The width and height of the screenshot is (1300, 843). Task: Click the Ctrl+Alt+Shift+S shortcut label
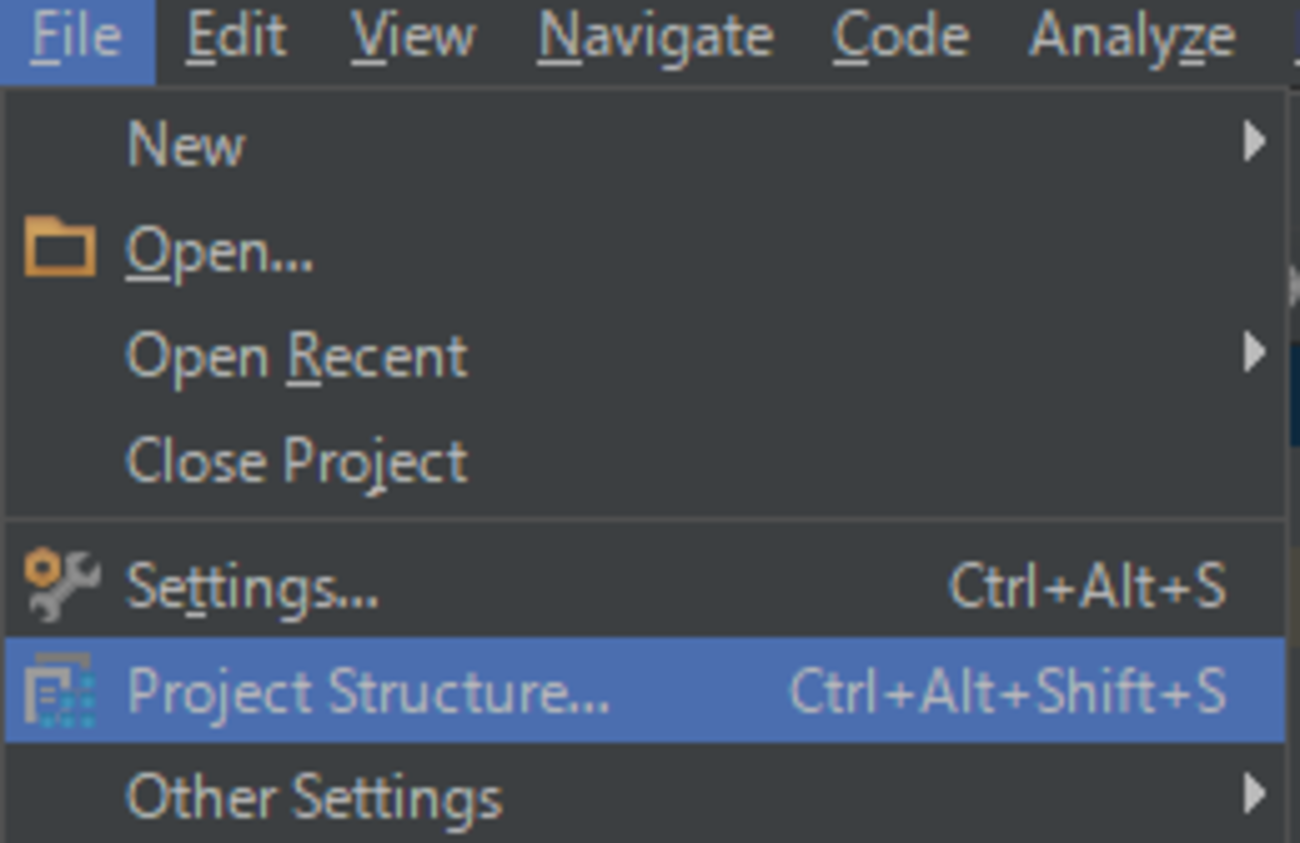point(1007,691)
